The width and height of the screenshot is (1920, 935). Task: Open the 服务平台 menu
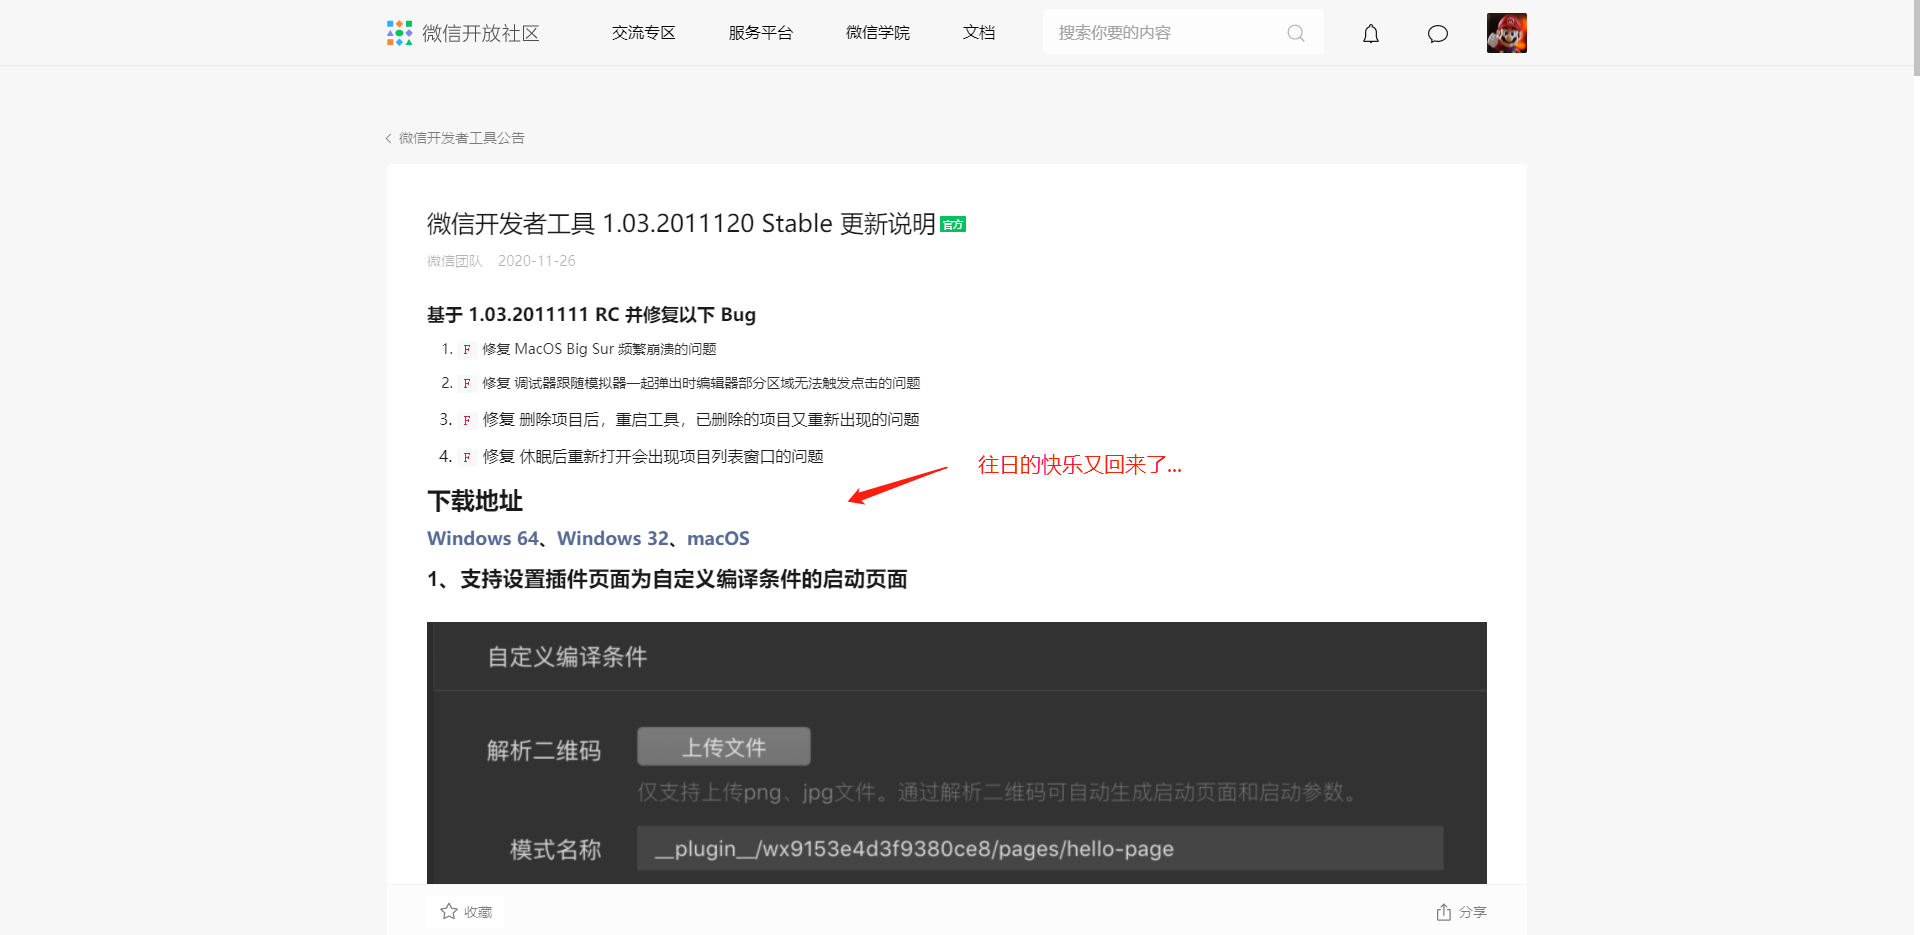[761, 33]
